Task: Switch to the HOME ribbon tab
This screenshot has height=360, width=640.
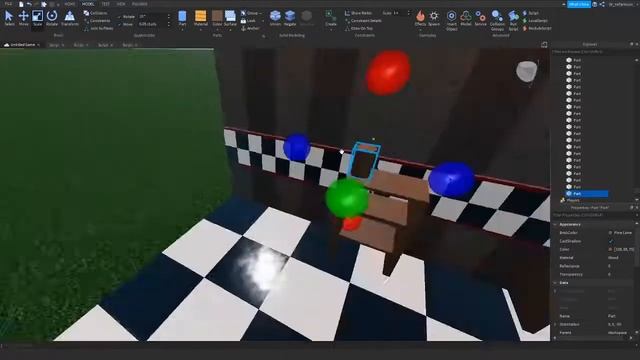Action: tap(69, 4)
